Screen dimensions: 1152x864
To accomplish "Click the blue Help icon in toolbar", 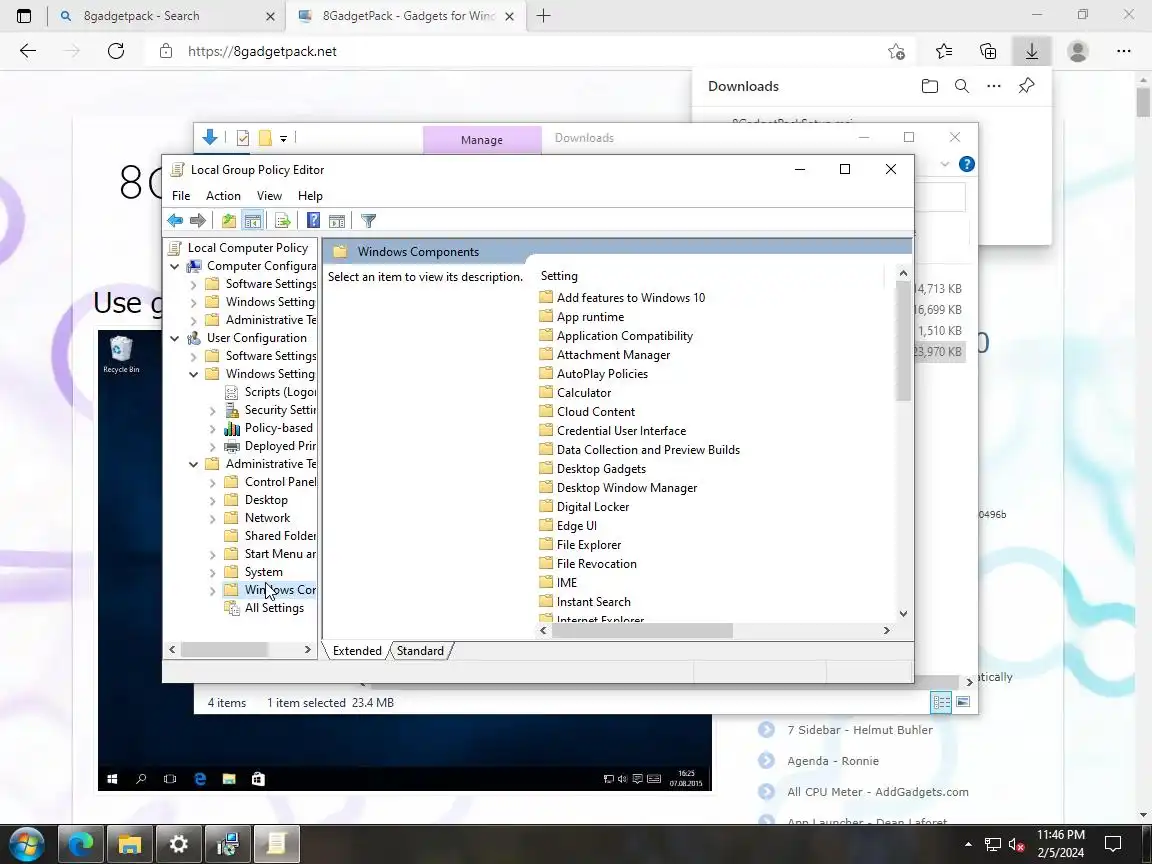I will [313, 220].
